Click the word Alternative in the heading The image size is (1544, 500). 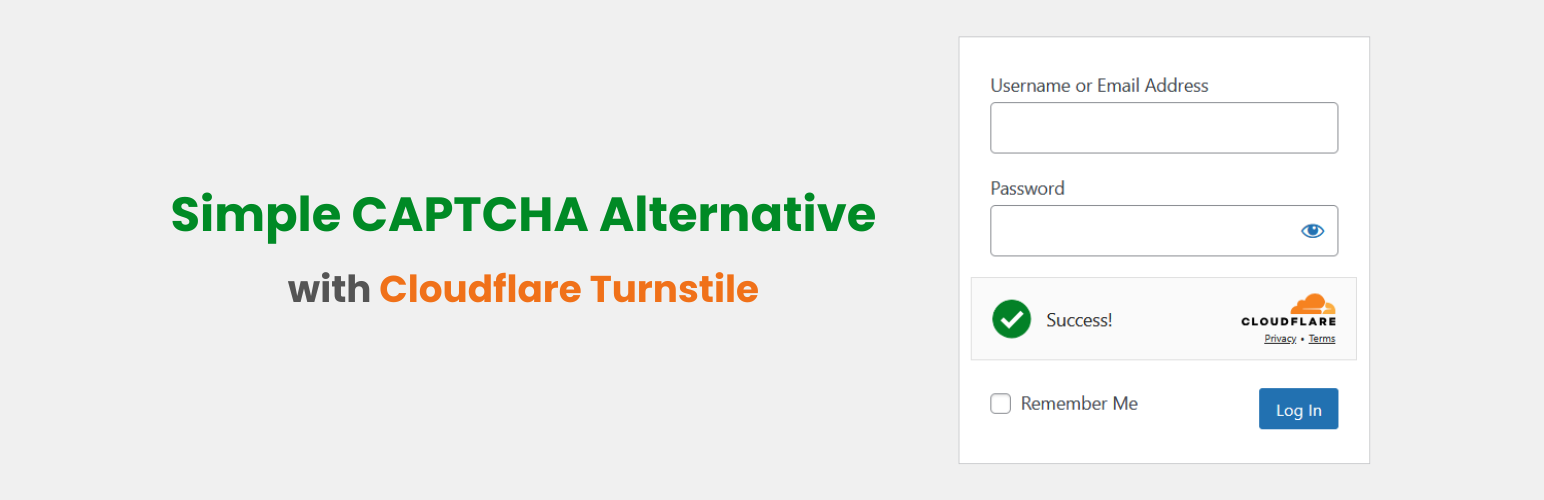tap(737, 215)
